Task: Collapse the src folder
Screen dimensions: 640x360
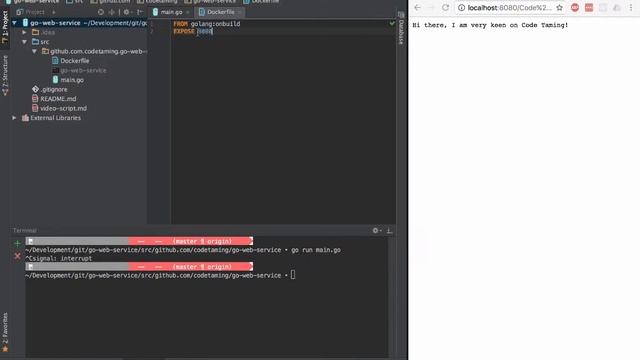Action: (24, 42)
